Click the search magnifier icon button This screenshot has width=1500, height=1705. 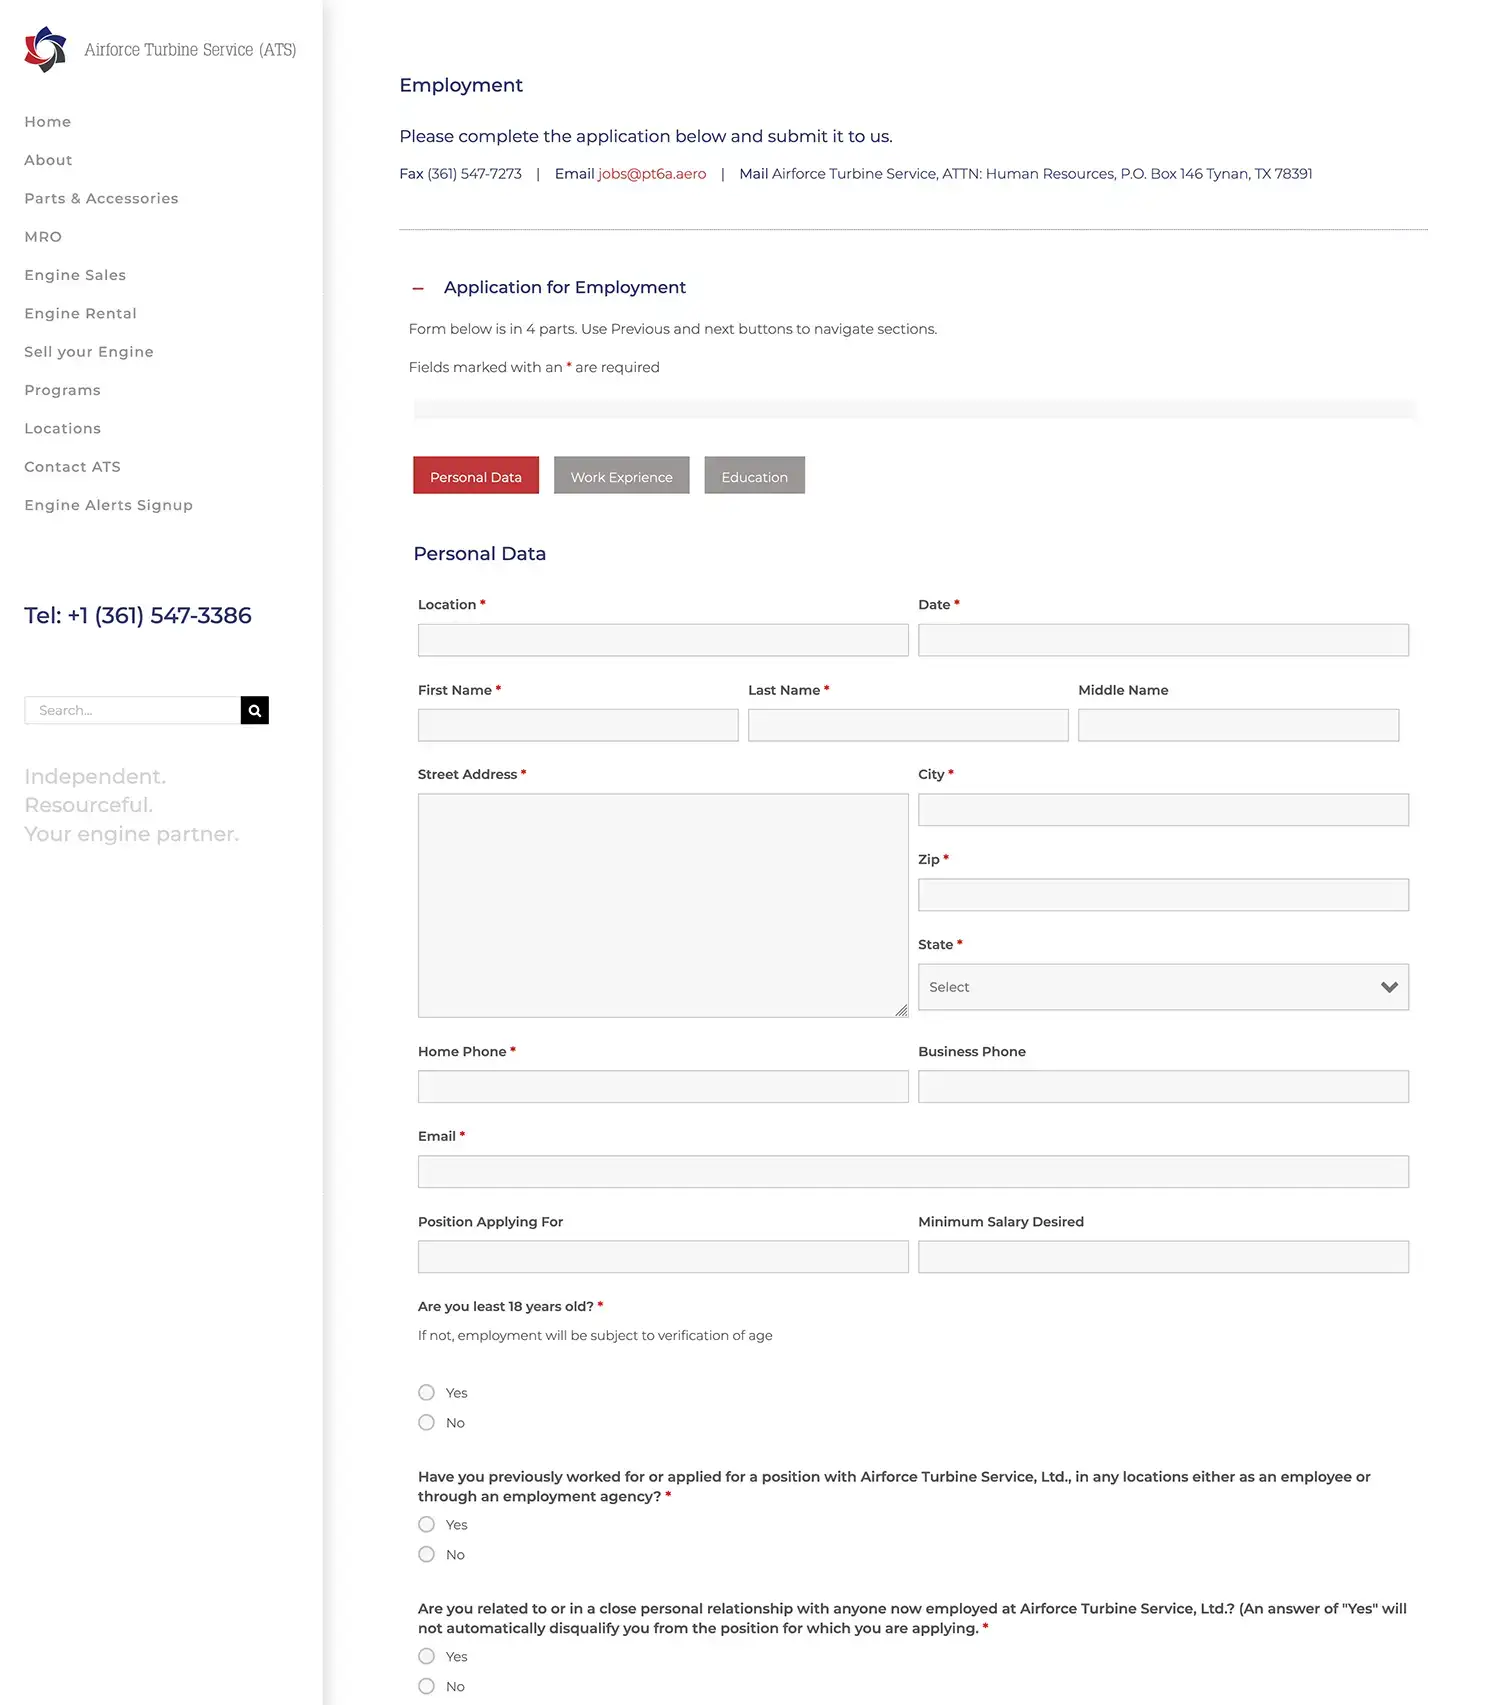pos(255,710)
